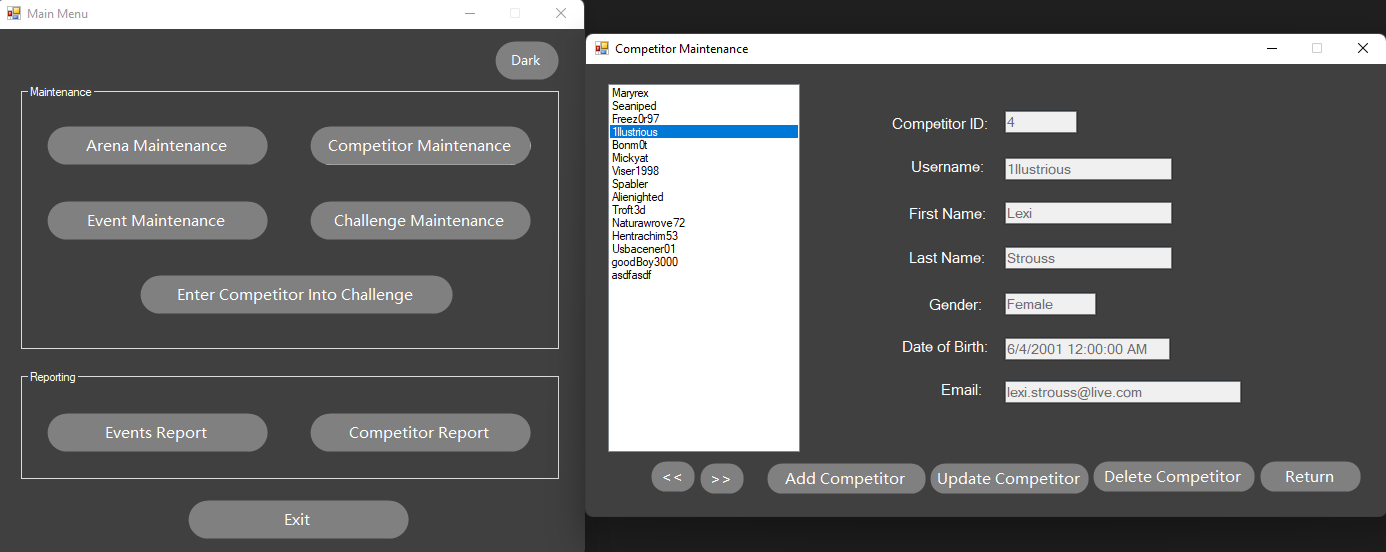Click the Main Menu window app icon

pos(14,13)
